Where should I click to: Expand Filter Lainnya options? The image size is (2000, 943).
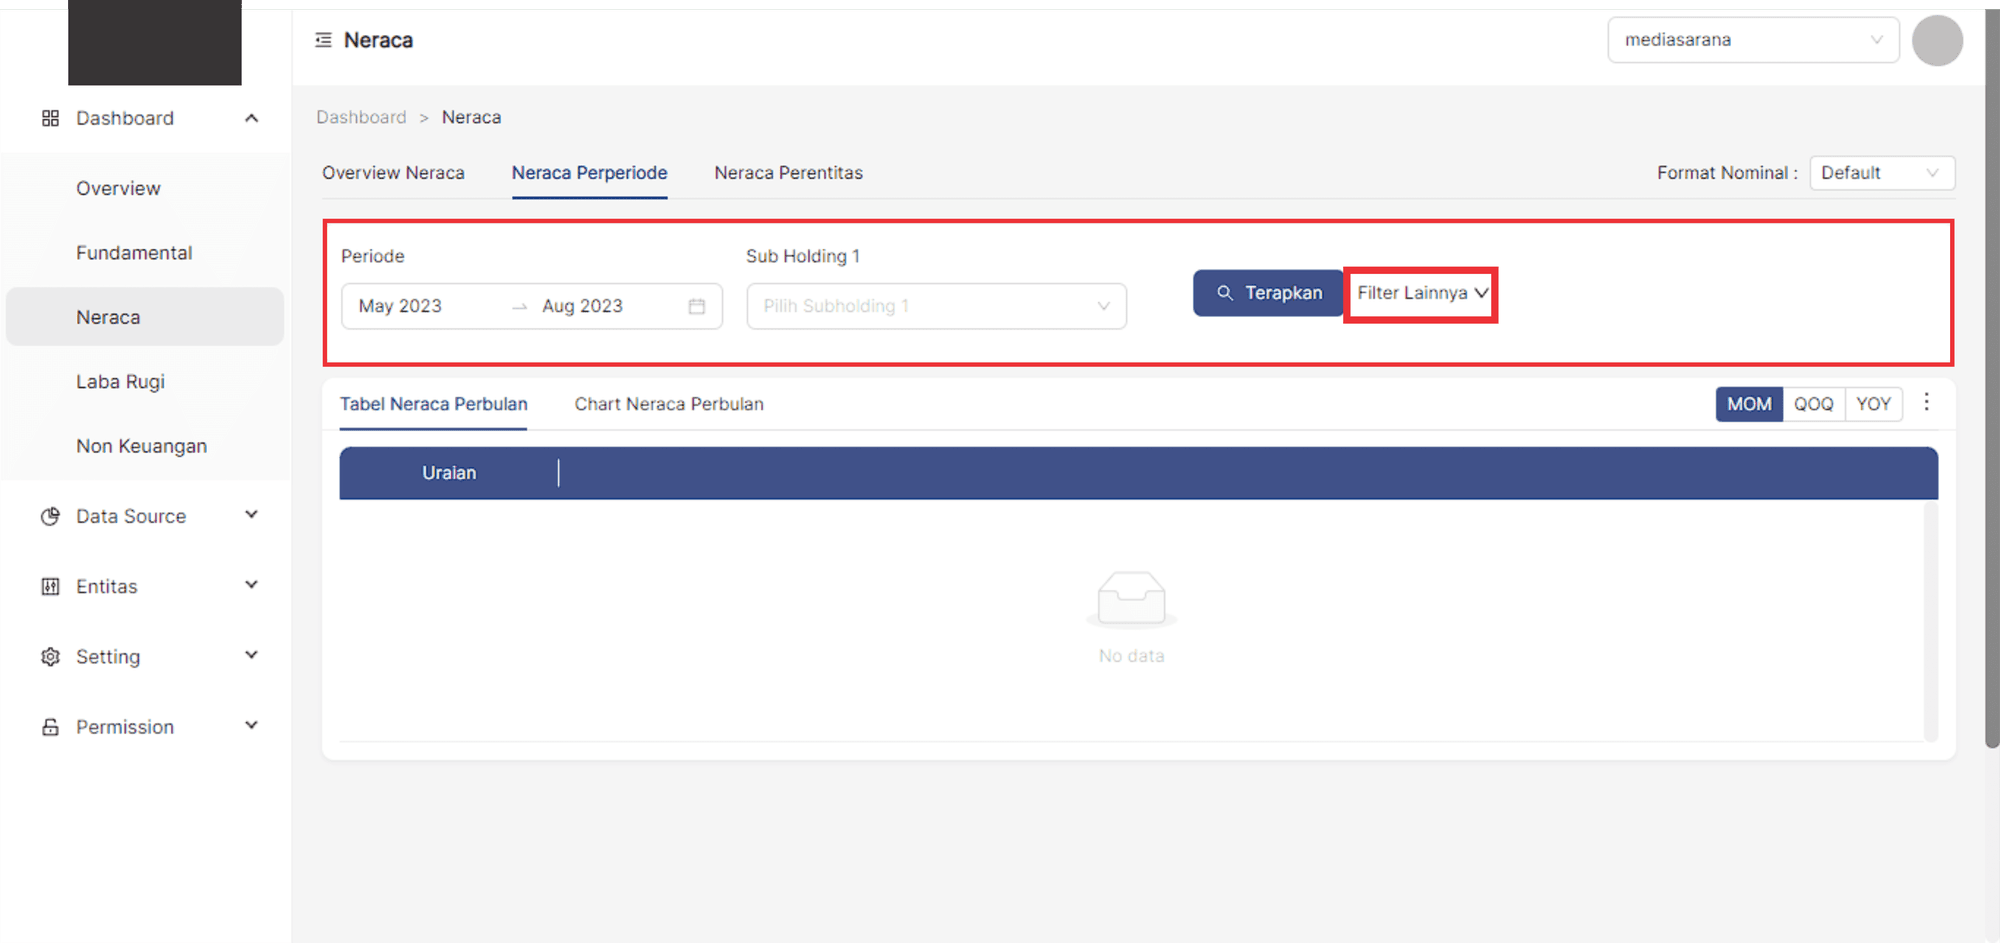pyautogui.click(x=1421, y=293)
